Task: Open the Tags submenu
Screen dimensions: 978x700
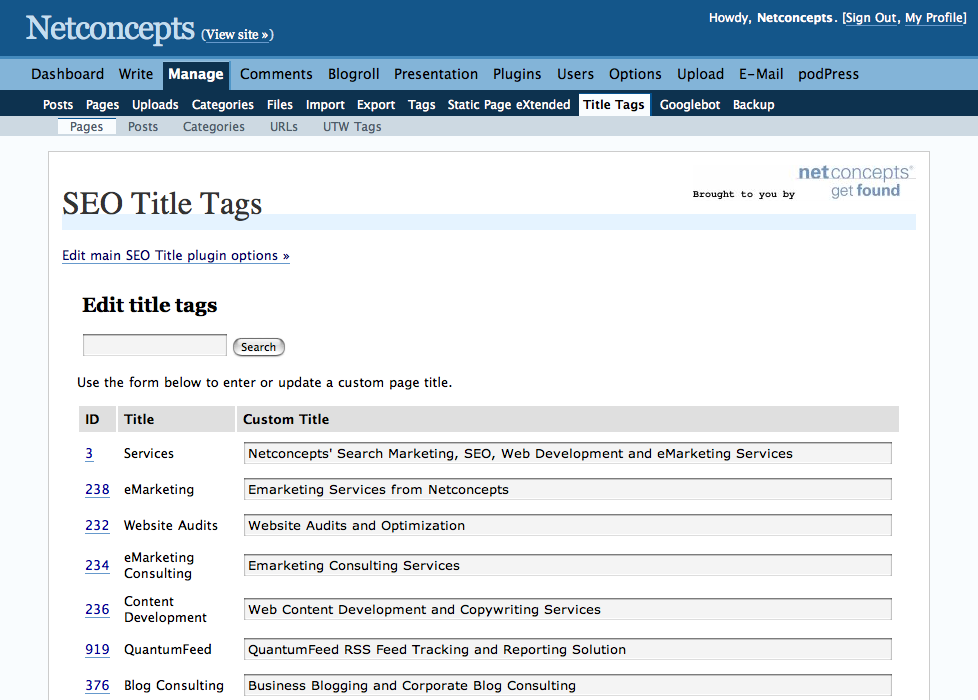Action: [422, 105]
